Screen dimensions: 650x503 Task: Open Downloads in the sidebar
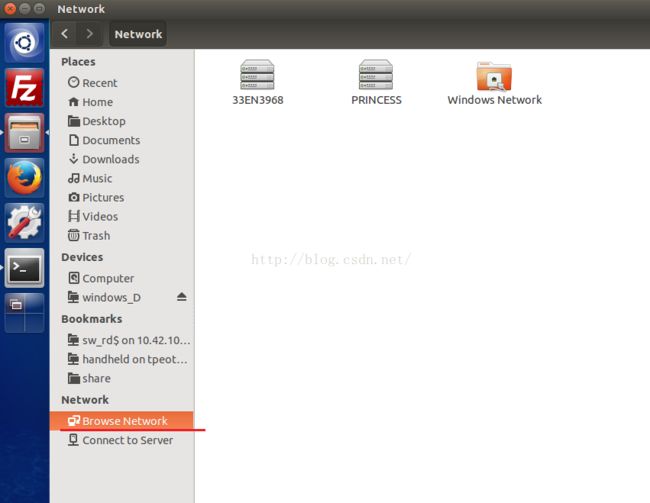click(122, 159)
